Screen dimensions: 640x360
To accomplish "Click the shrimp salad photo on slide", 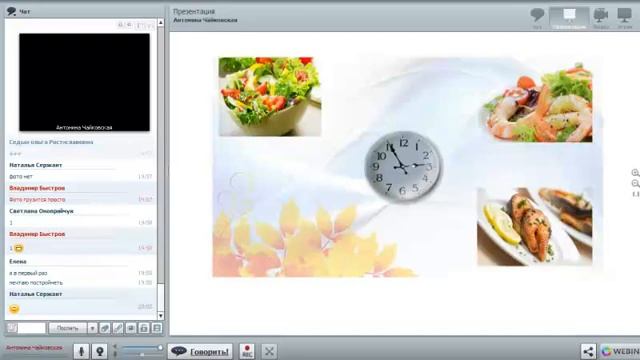I will 537,103.
